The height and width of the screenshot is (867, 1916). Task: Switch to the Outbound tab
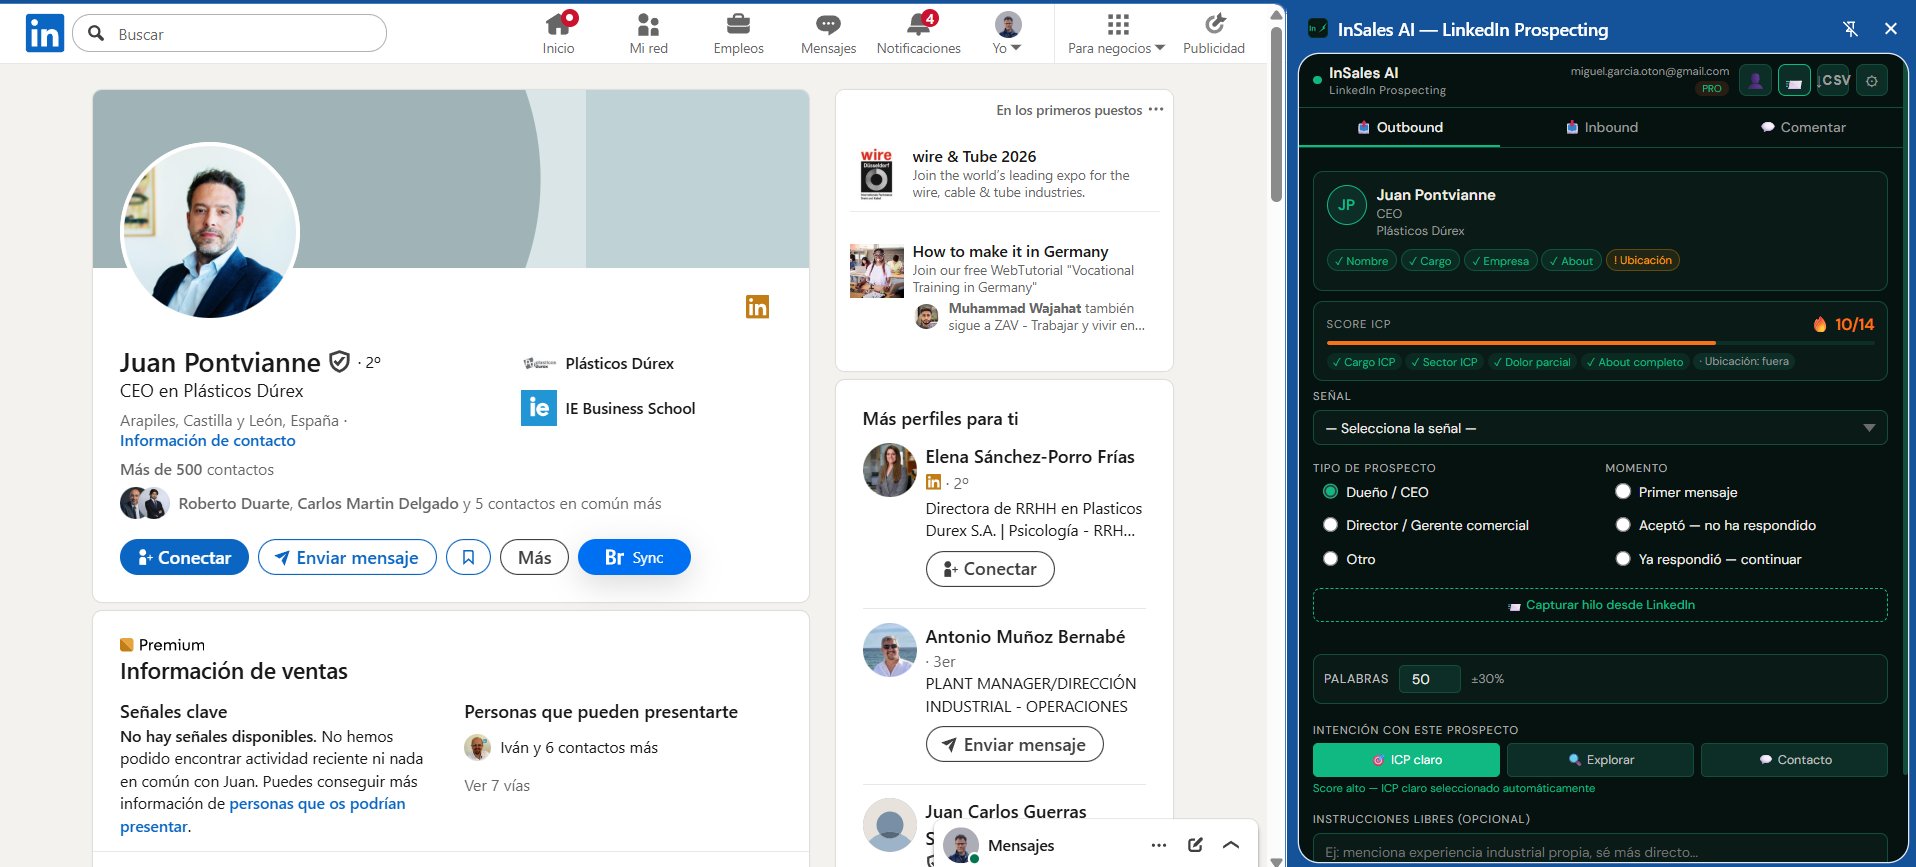(1399, 127)
